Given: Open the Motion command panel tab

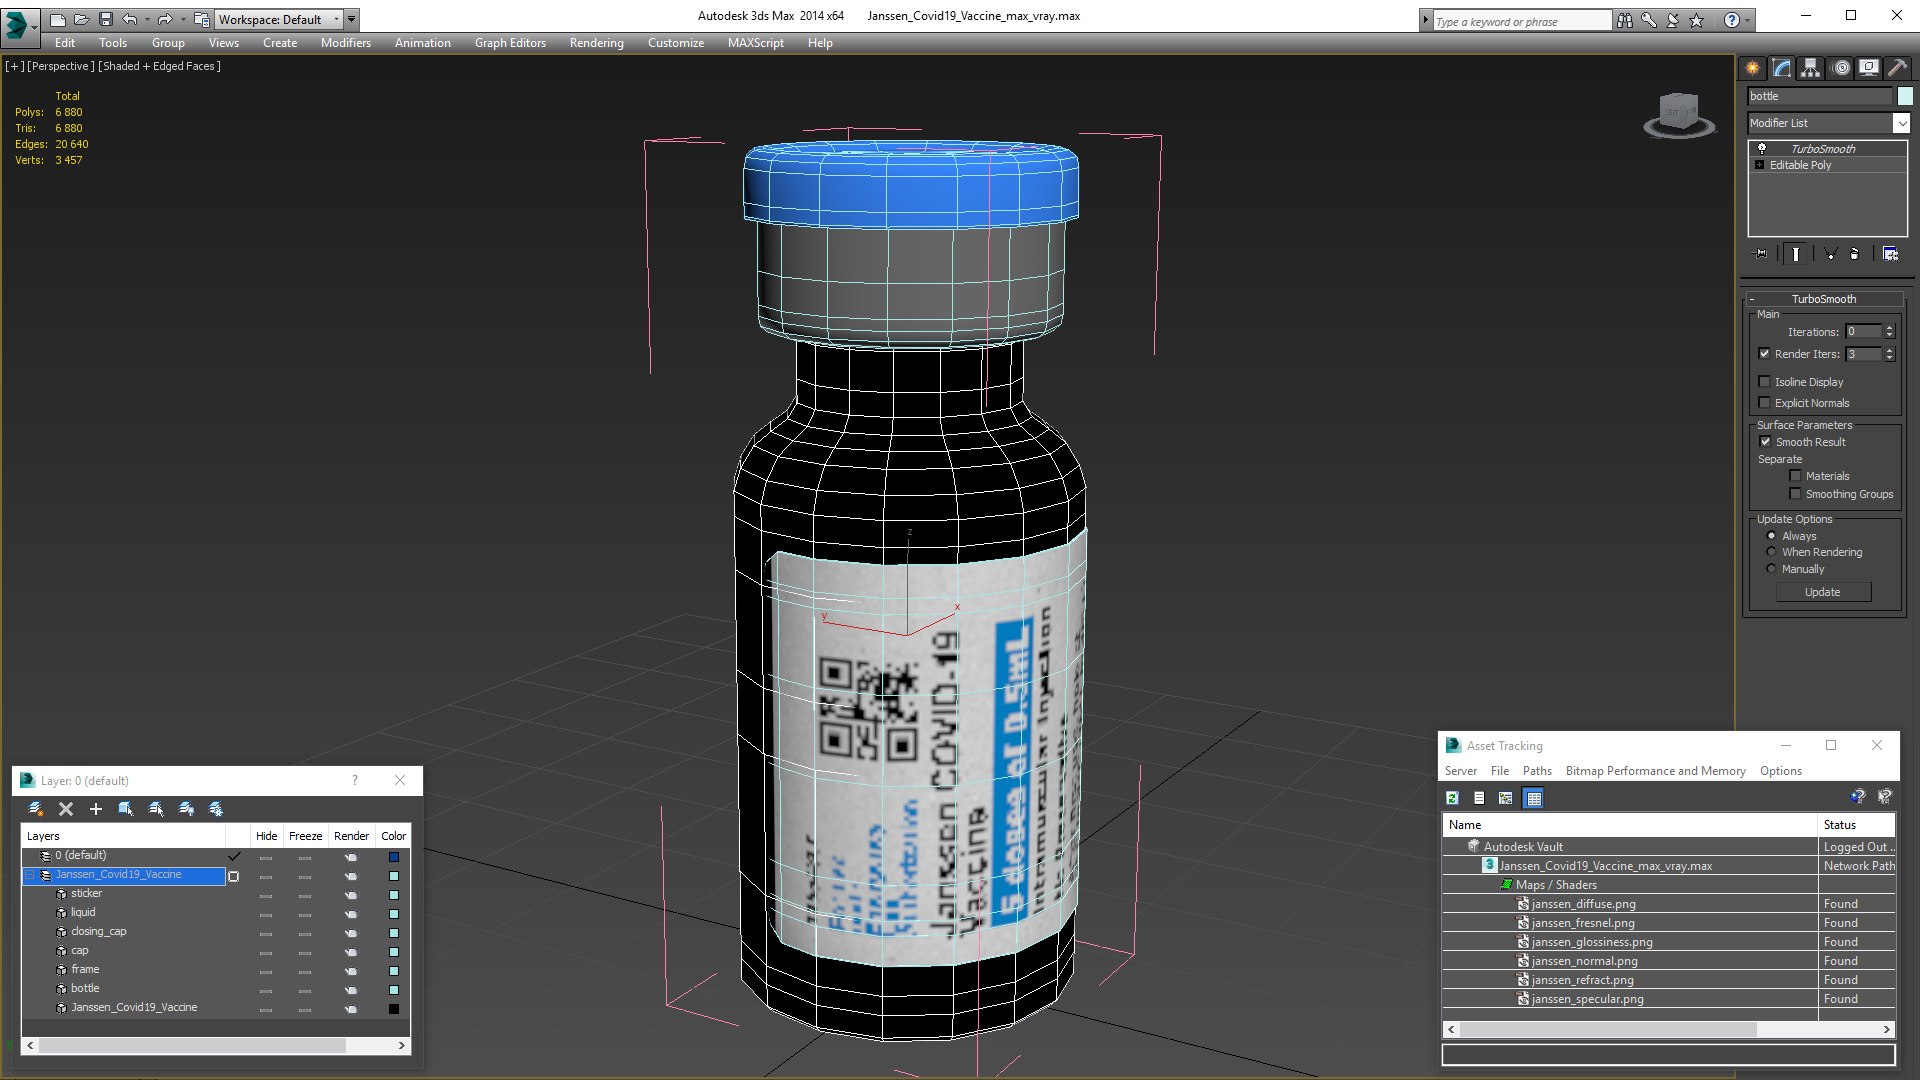Looking at the screenshot, I should pyautogui.click(x=1840, y=68).
